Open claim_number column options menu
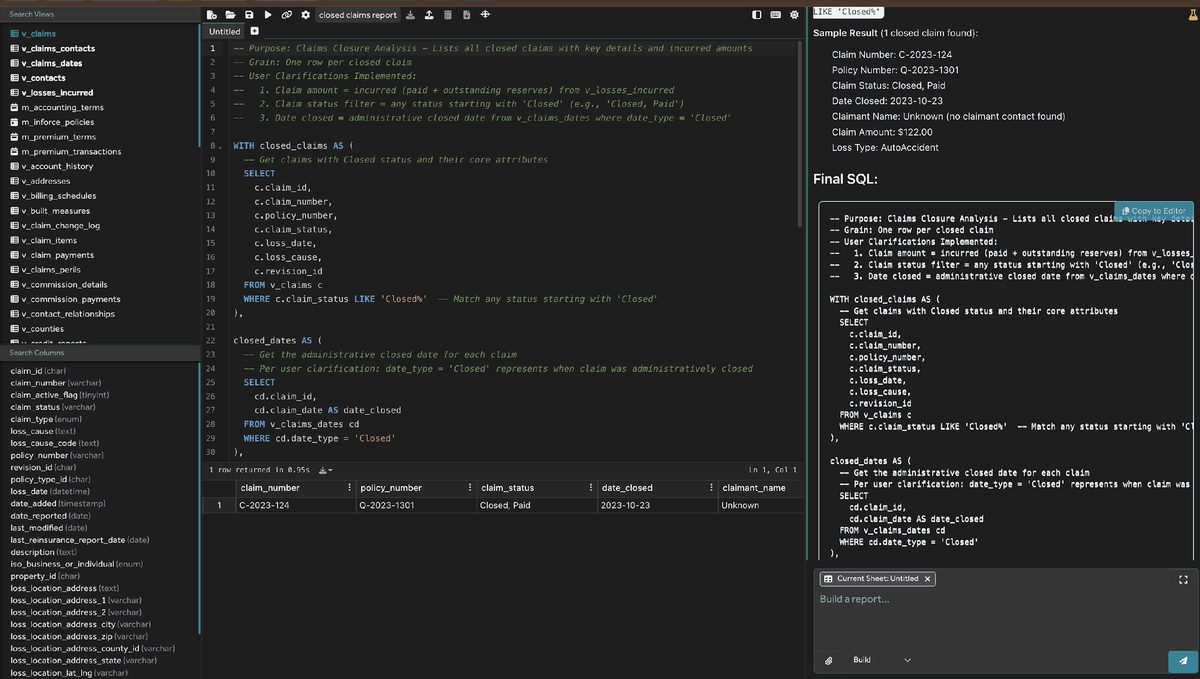 tap(348, 488)
